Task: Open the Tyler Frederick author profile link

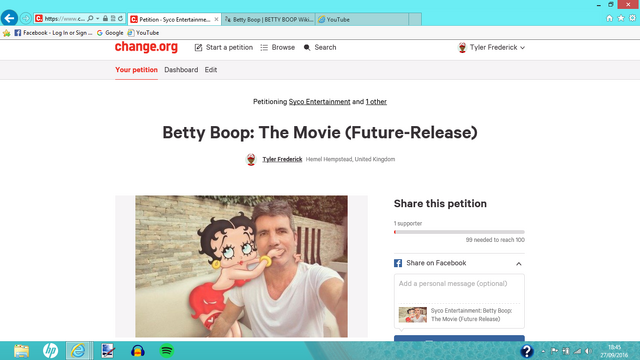Action: pos(282,159)
